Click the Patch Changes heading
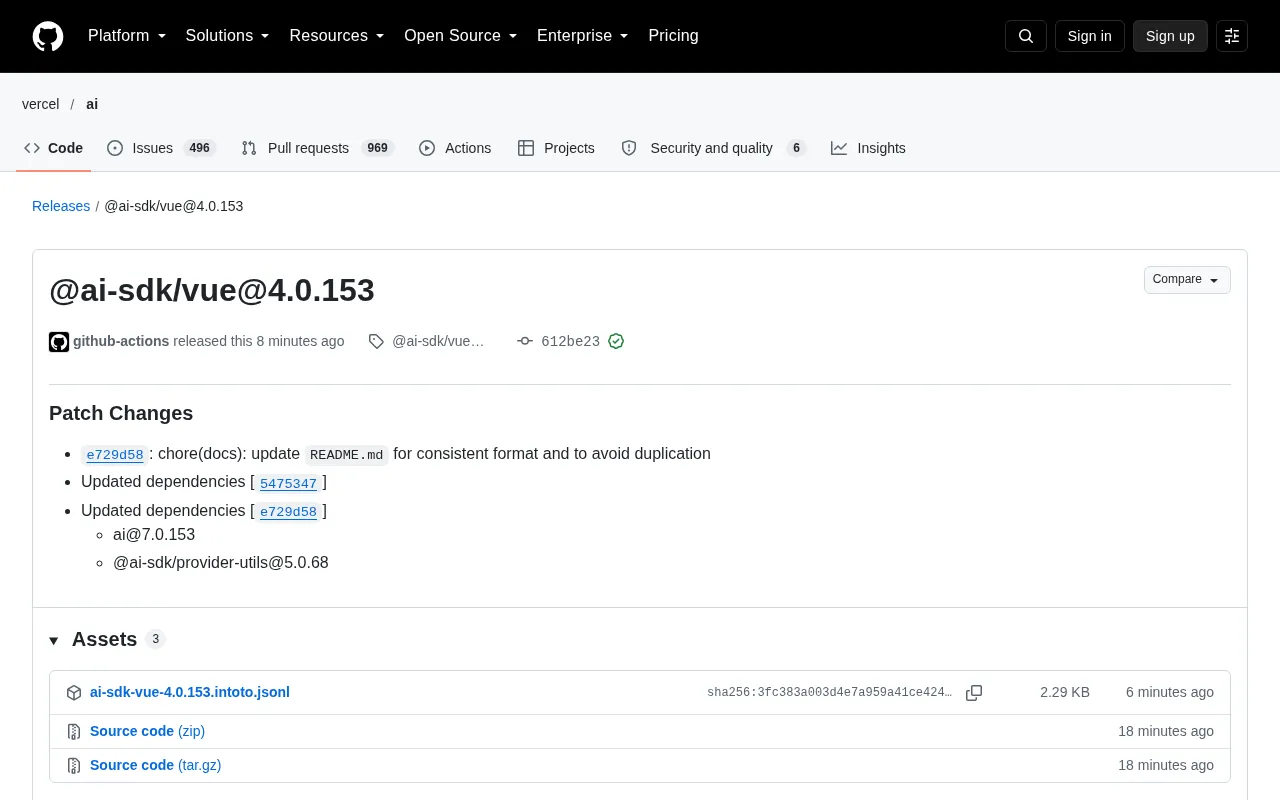The image size is (1280, 800). (x=121, y=413)
